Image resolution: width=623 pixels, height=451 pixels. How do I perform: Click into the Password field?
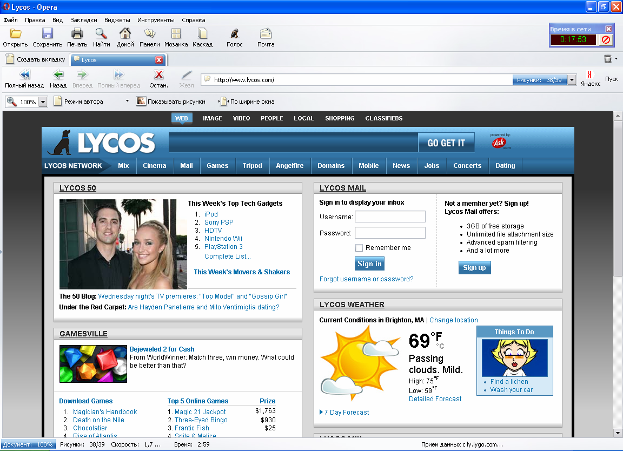tap(390, 233)
